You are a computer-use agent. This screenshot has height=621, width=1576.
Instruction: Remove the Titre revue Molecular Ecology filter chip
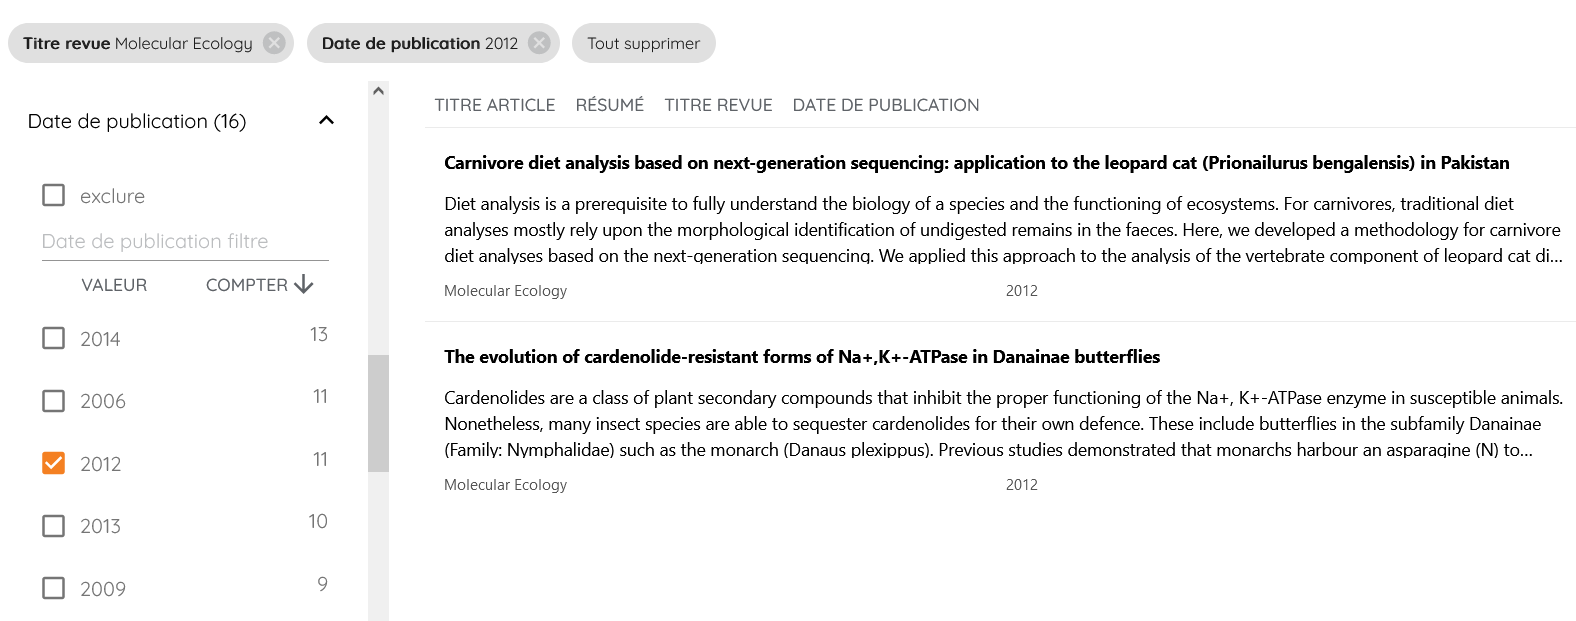[x=274, y=43]
